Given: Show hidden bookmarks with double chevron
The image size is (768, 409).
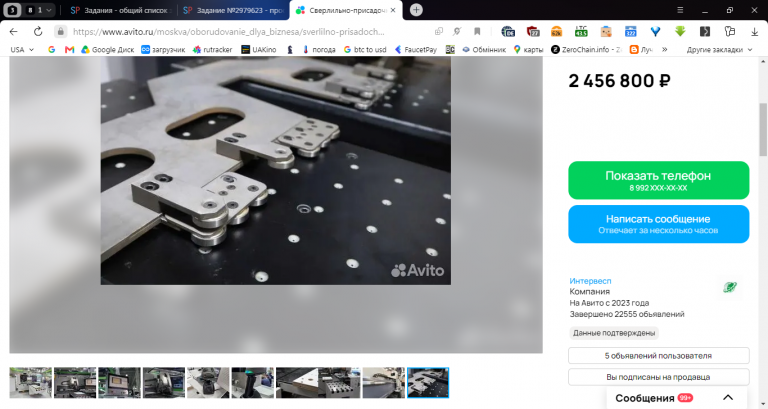Looking at the screenshot, I should point(665,49).
